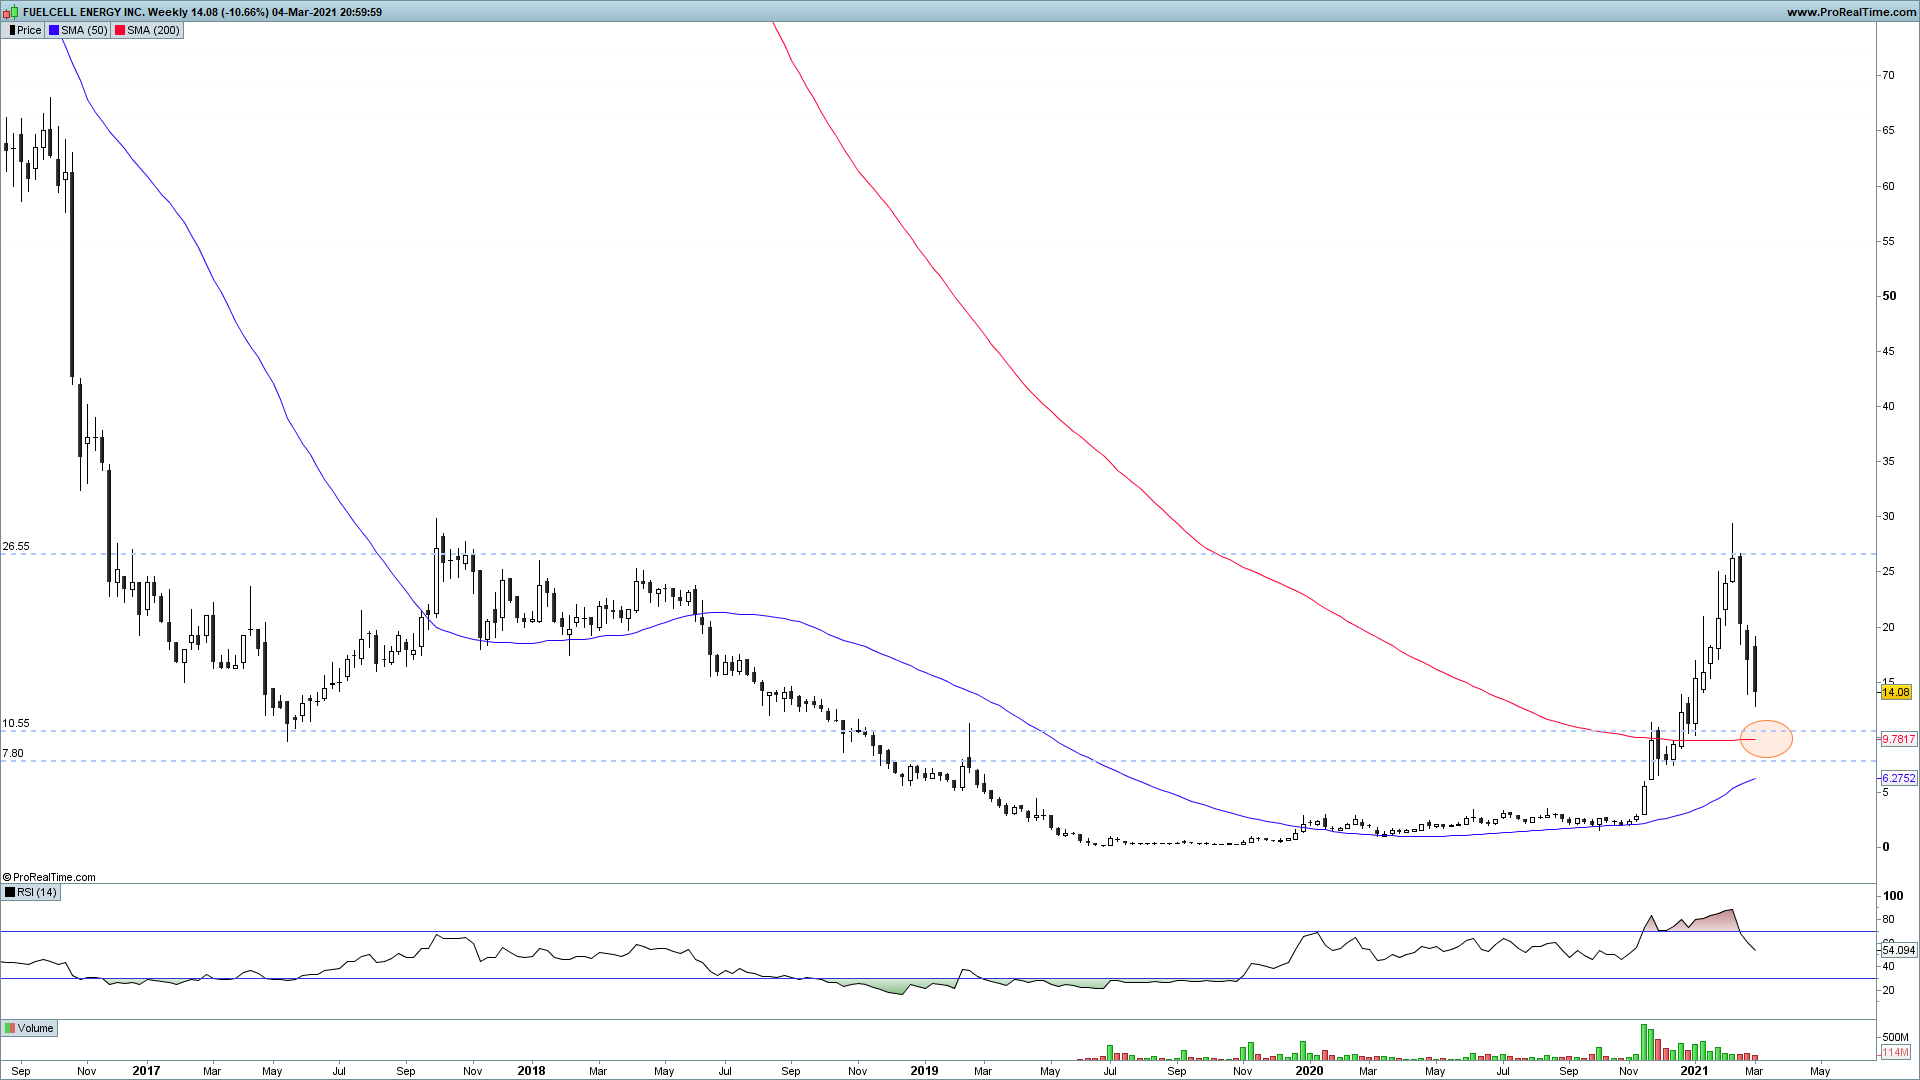Viewport: 1920px width, 1080px height.
Task: Click the 2019 label on time axis
Action: click(x=924, y=1070)
